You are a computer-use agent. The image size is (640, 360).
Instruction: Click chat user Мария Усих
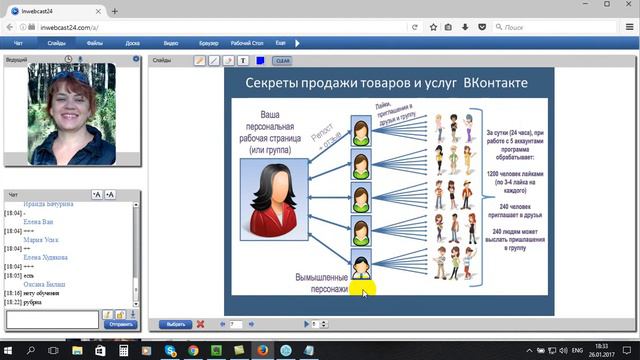[x=41, y=240]
